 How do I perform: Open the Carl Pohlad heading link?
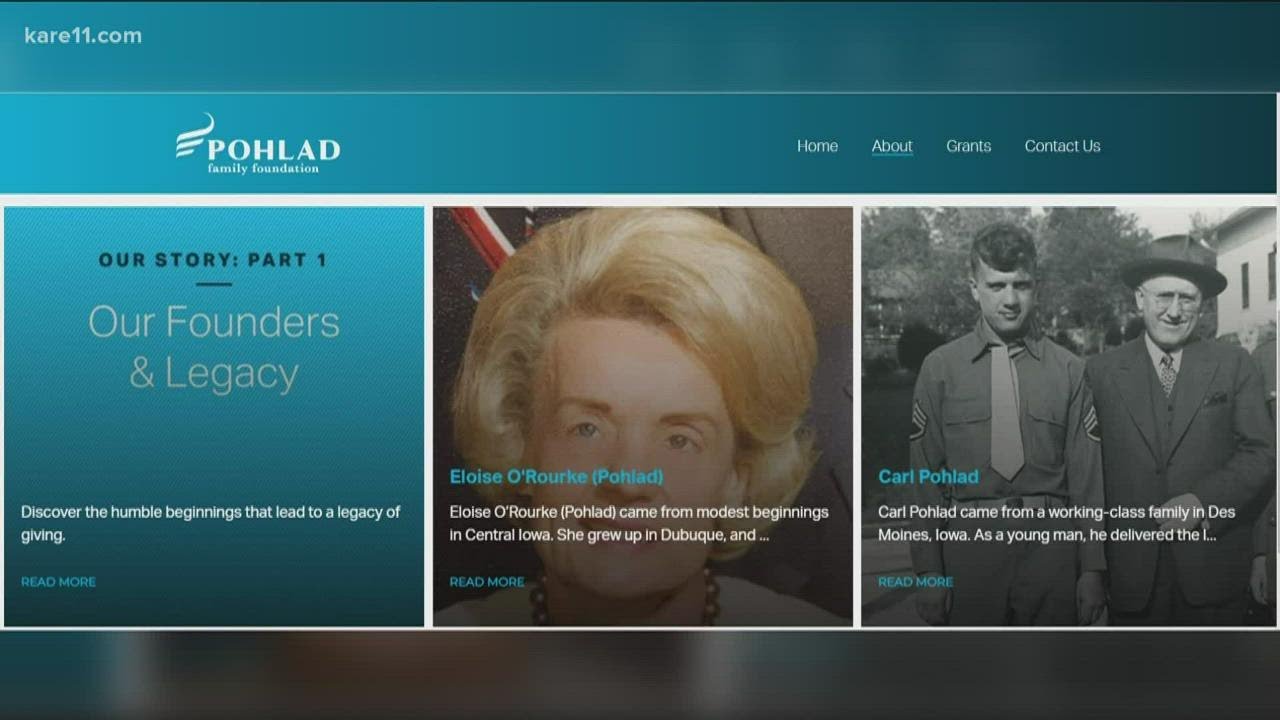928,477
